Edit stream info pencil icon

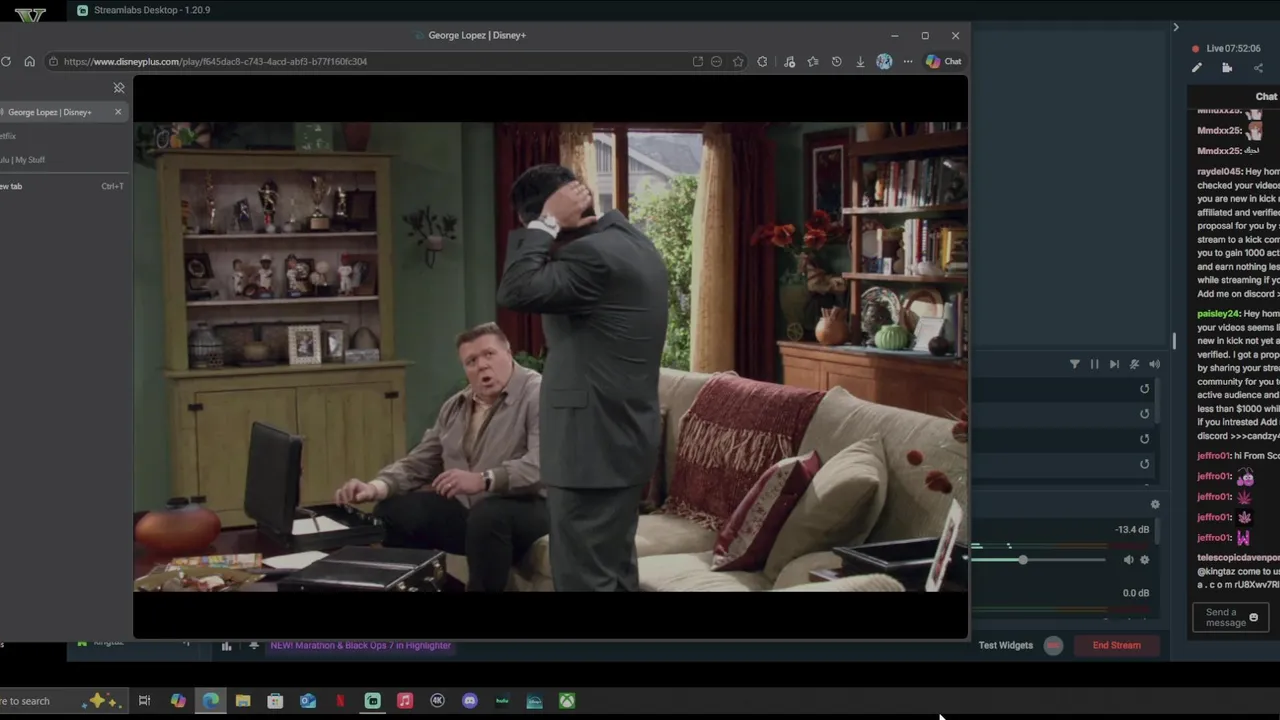coord(1197,68)
